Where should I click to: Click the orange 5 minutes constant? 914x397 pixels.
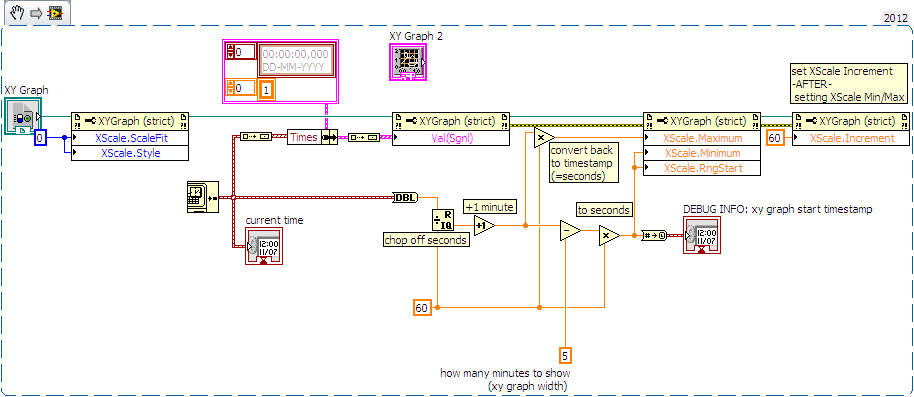click(564, 354)
